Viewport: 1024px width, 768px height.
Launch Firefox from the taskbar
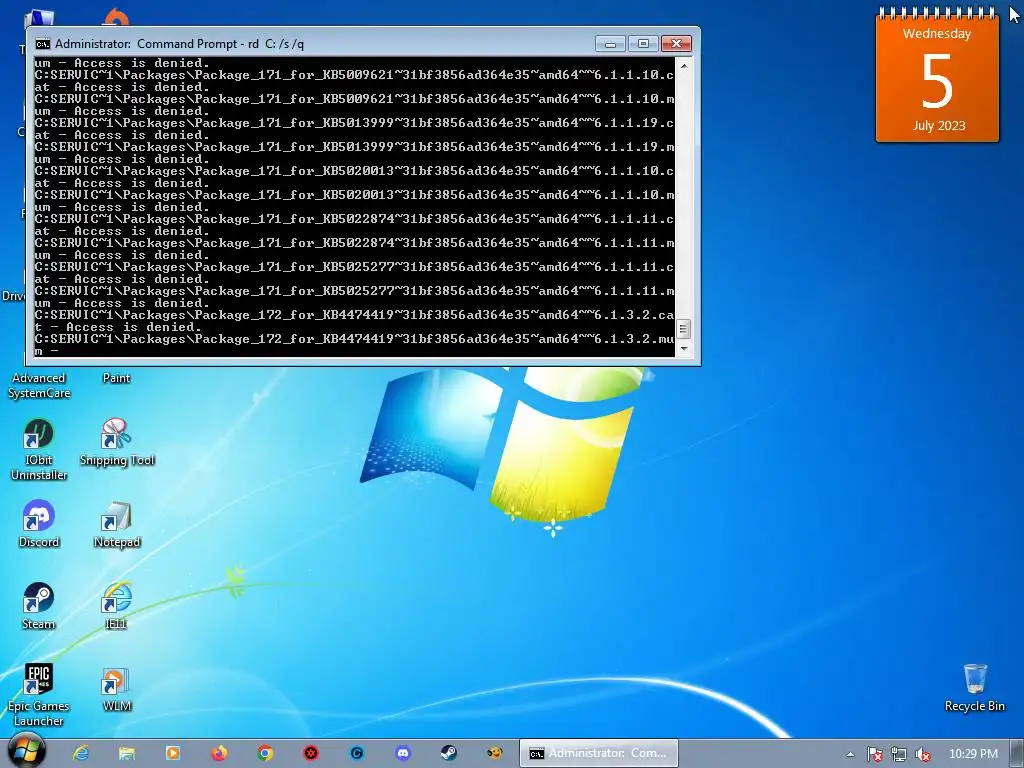219,753
